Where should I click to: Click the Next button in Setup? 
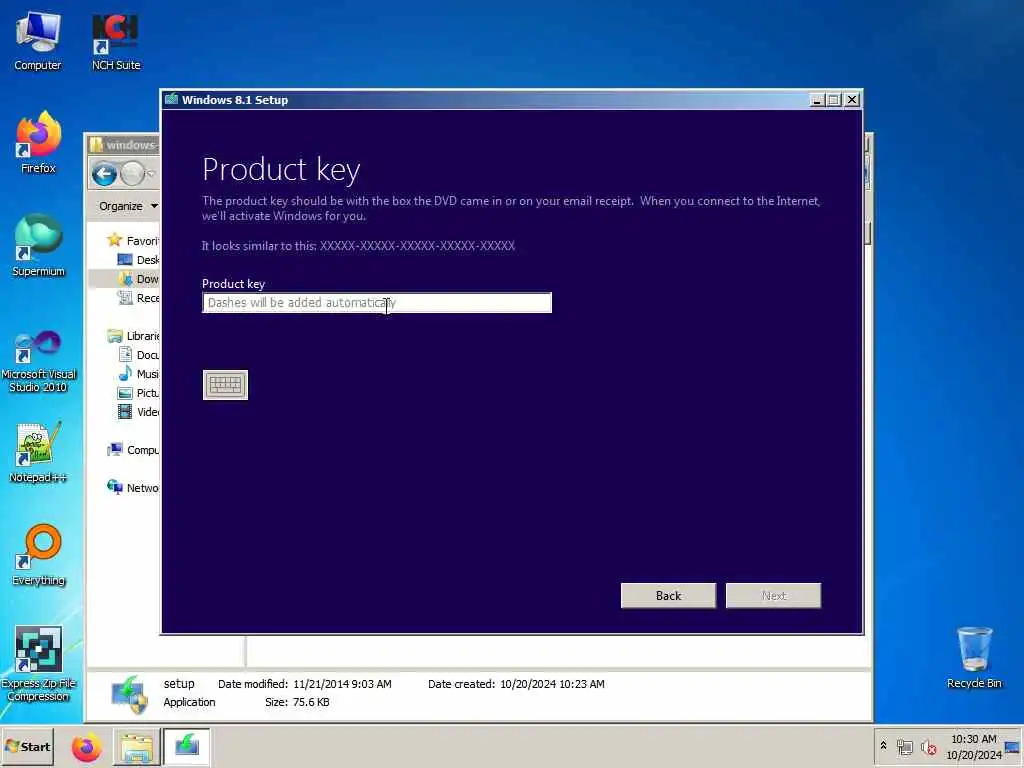(x=773, y=596)
